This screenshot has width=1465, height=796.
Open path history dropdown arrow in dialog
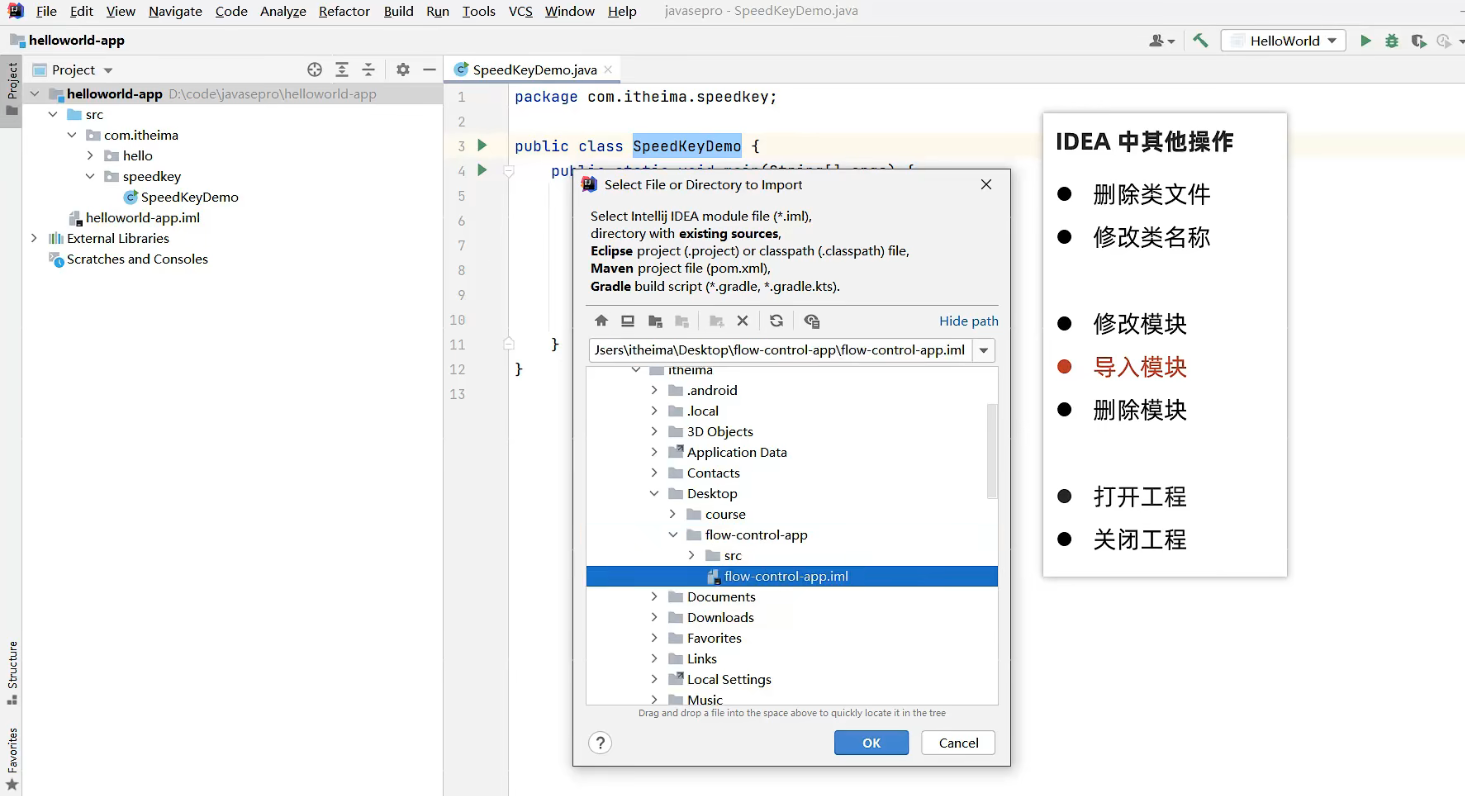[x=984, y=351]
